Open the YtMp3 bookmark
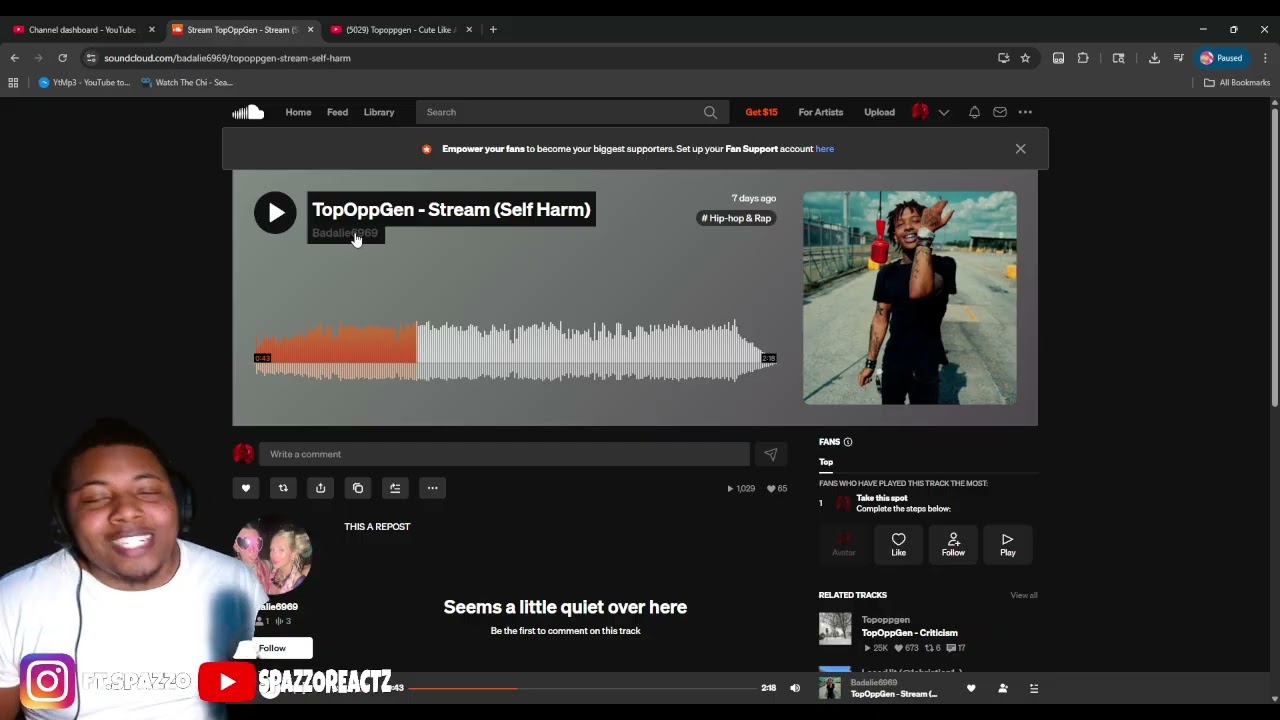This screenshot has width=1280, height=720. pos(84,83)
